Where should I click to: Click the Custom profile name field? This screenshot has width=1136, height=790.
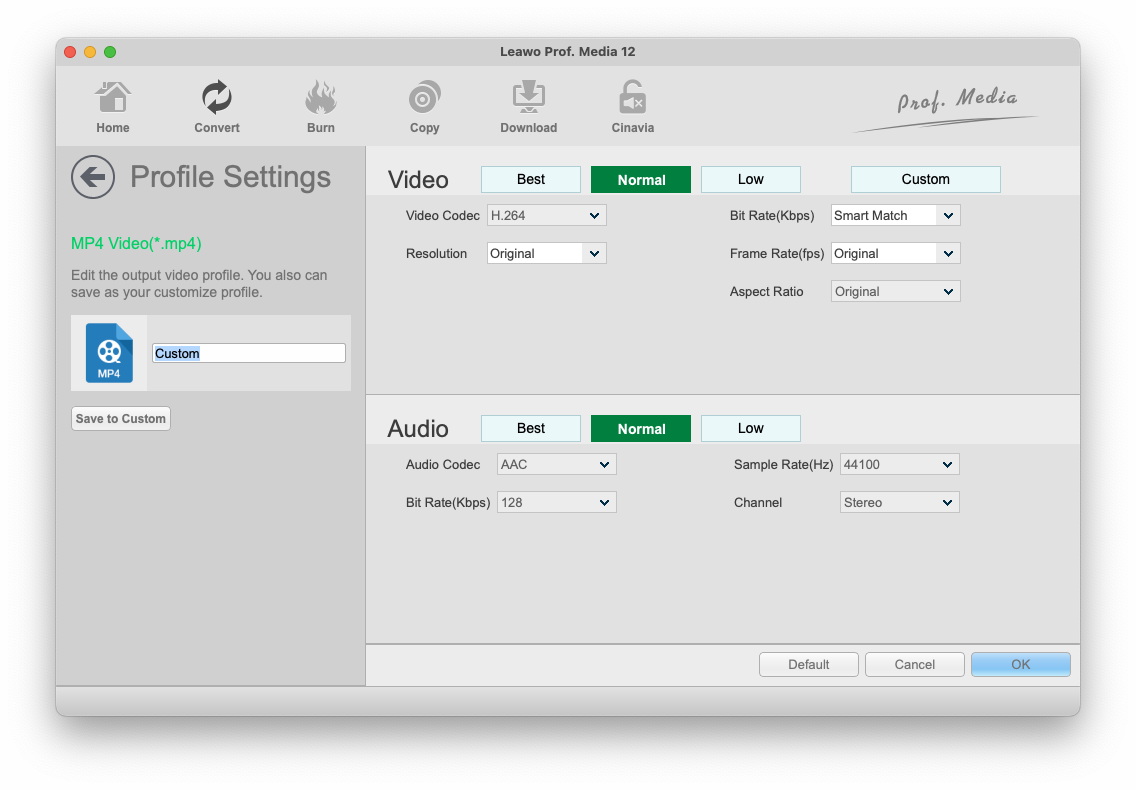[248, 354]
